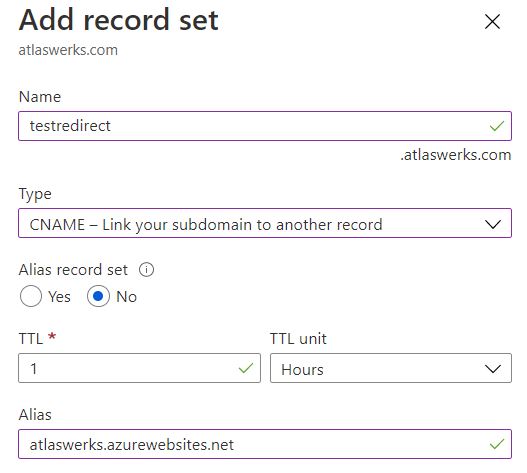Click the Alias record set info icon

147,270
